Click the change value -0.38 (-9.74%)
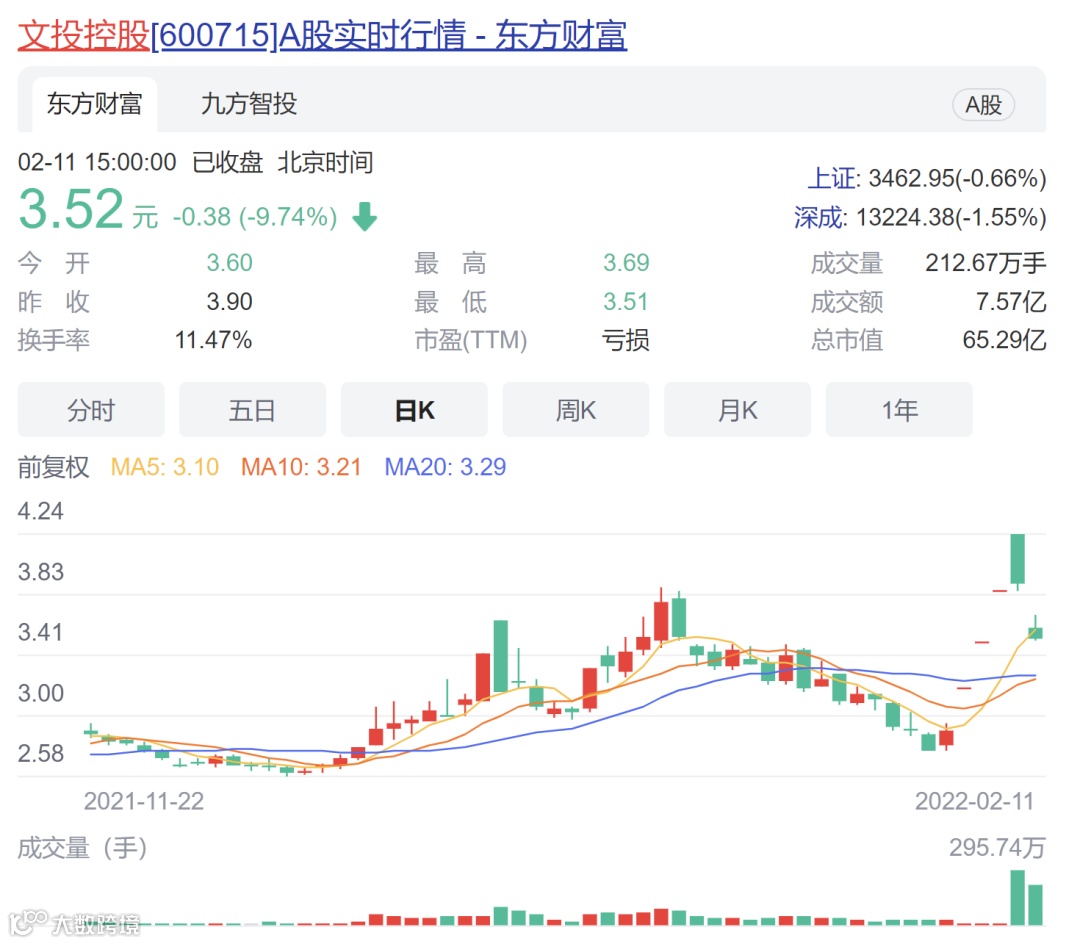Viewport: 1080px width, 944px height. pyautogui.click(x=255, y=217)
